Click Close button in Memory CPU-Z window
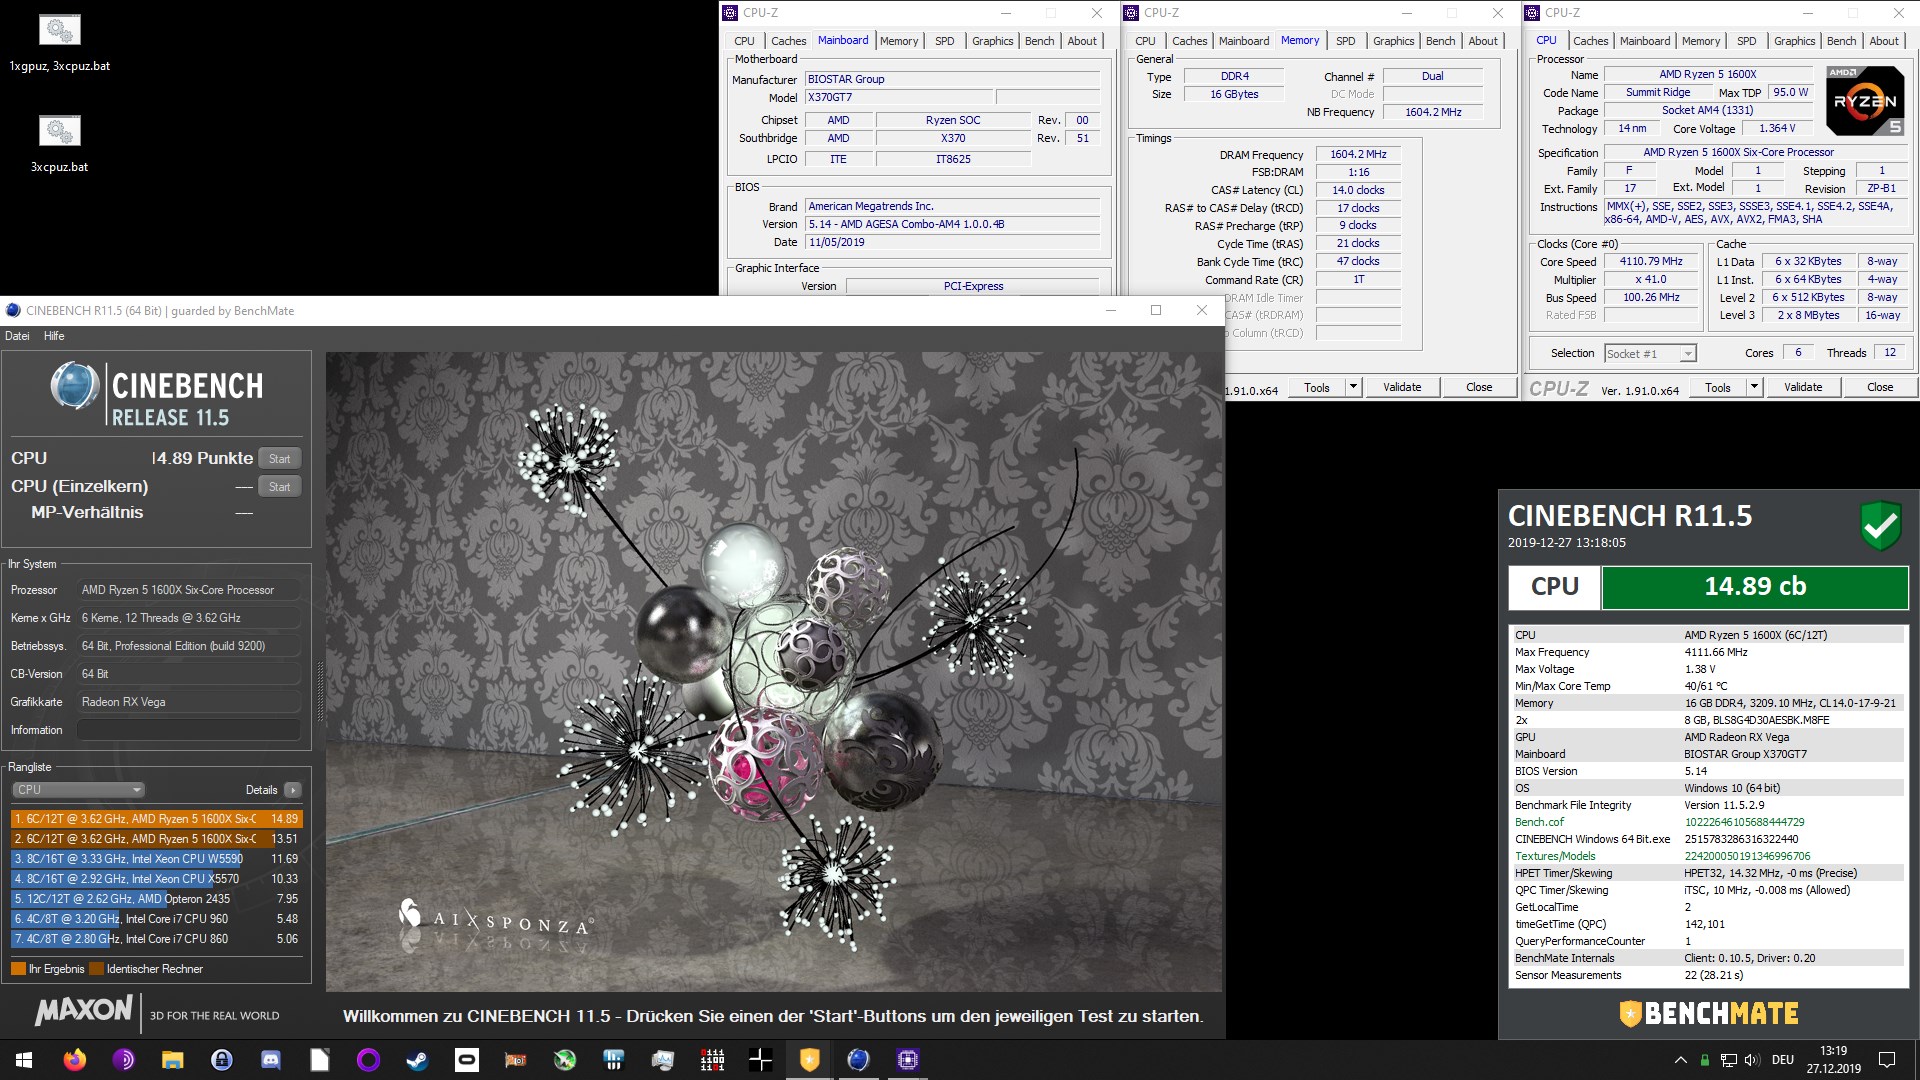 click(1479, 388)
